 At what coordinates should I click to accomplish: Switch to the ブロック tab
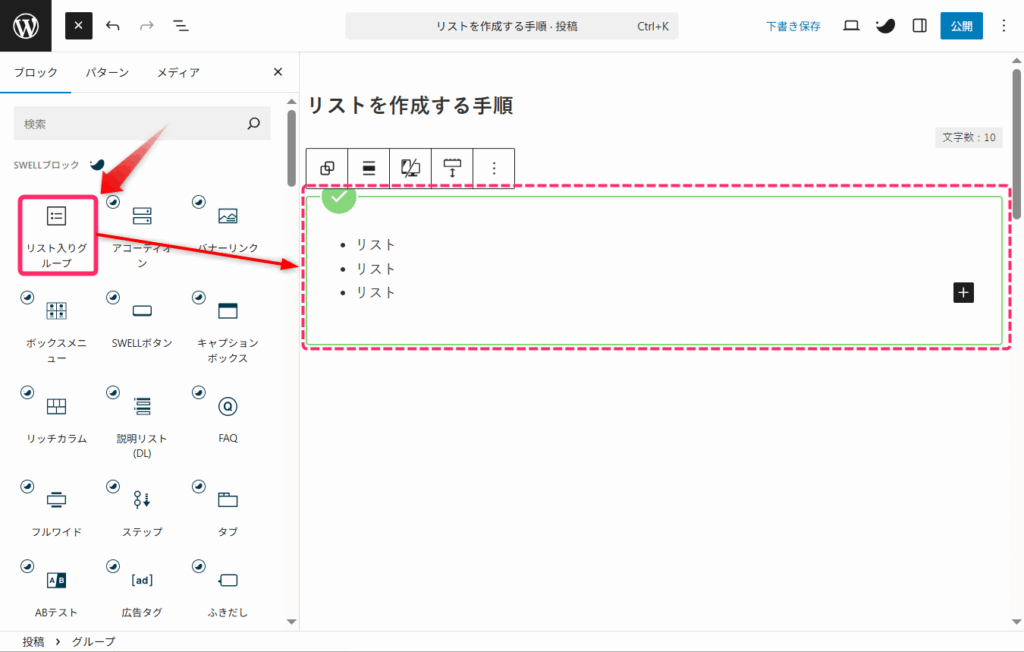[35, 73]
